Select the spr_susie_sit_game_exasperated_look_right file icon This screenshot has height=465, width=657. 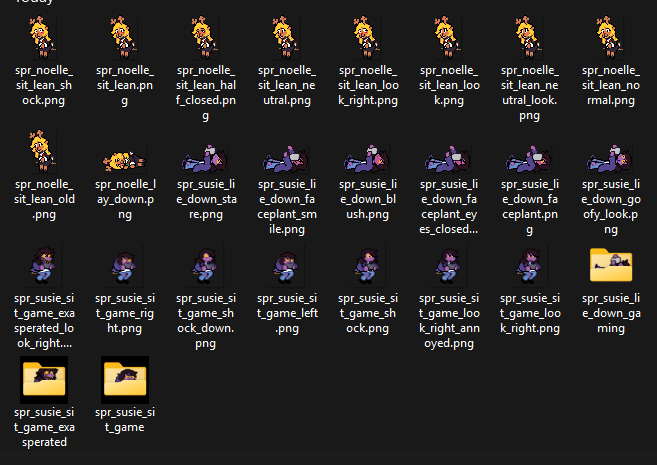point(44,265)
